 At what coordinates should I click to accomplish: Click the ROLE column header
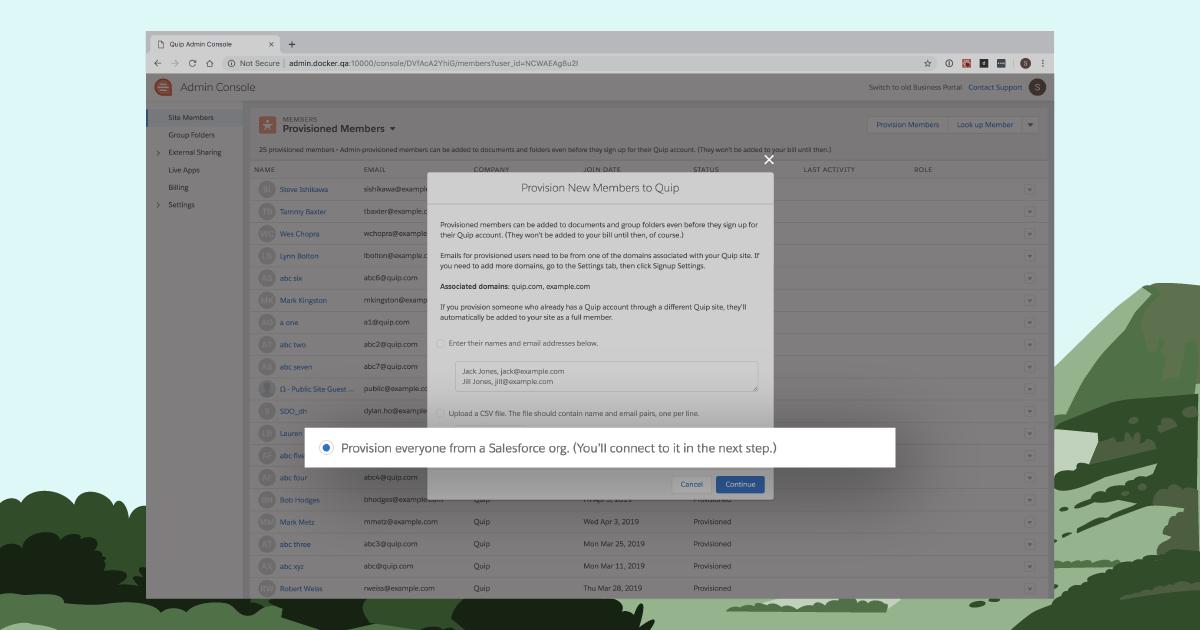(x=923, y=170)
